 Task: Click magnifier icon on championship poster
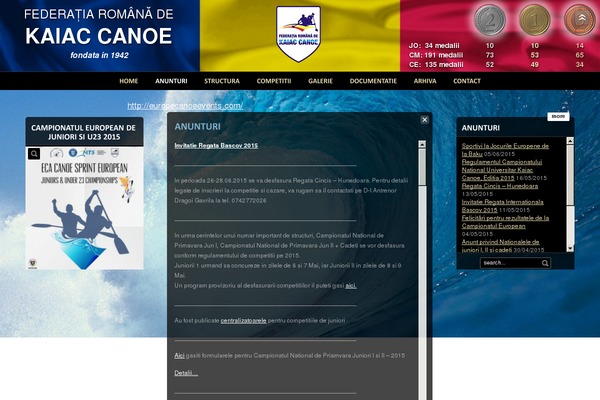click(34, 154)
